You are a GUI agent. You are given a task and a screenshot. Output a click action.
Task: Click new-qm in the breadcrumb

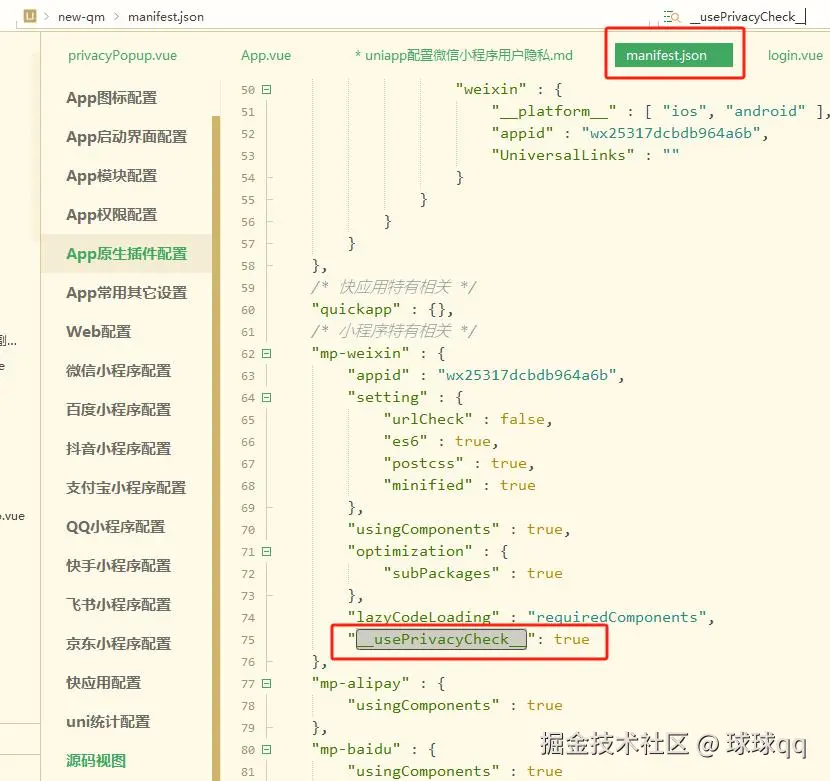tap(81, 17)
